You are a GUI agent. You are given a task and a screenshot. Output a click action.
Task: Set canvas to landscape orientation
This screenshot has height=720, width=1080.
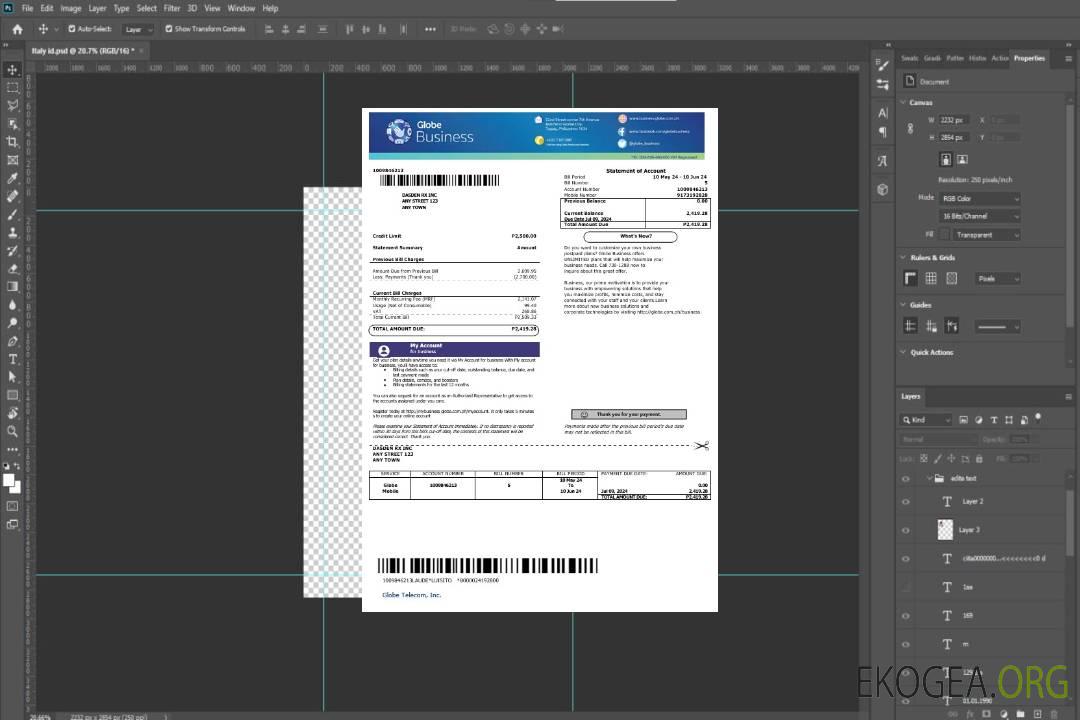coord(962,160)
